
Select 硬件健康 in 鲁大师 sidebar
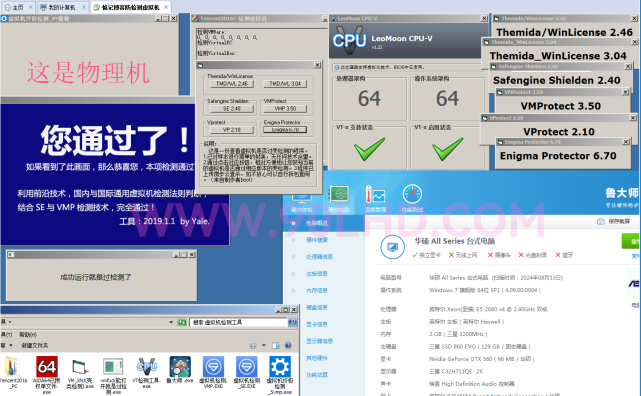(x=317, y=240)
